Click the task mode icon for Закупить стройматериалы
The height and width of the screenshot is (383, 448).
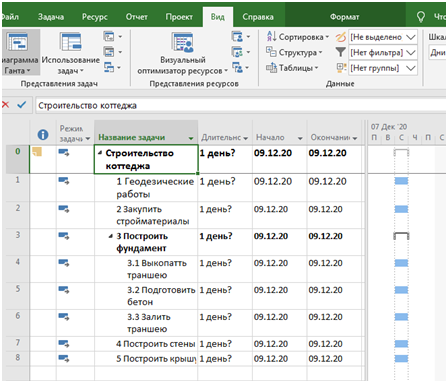coord(63,209)
